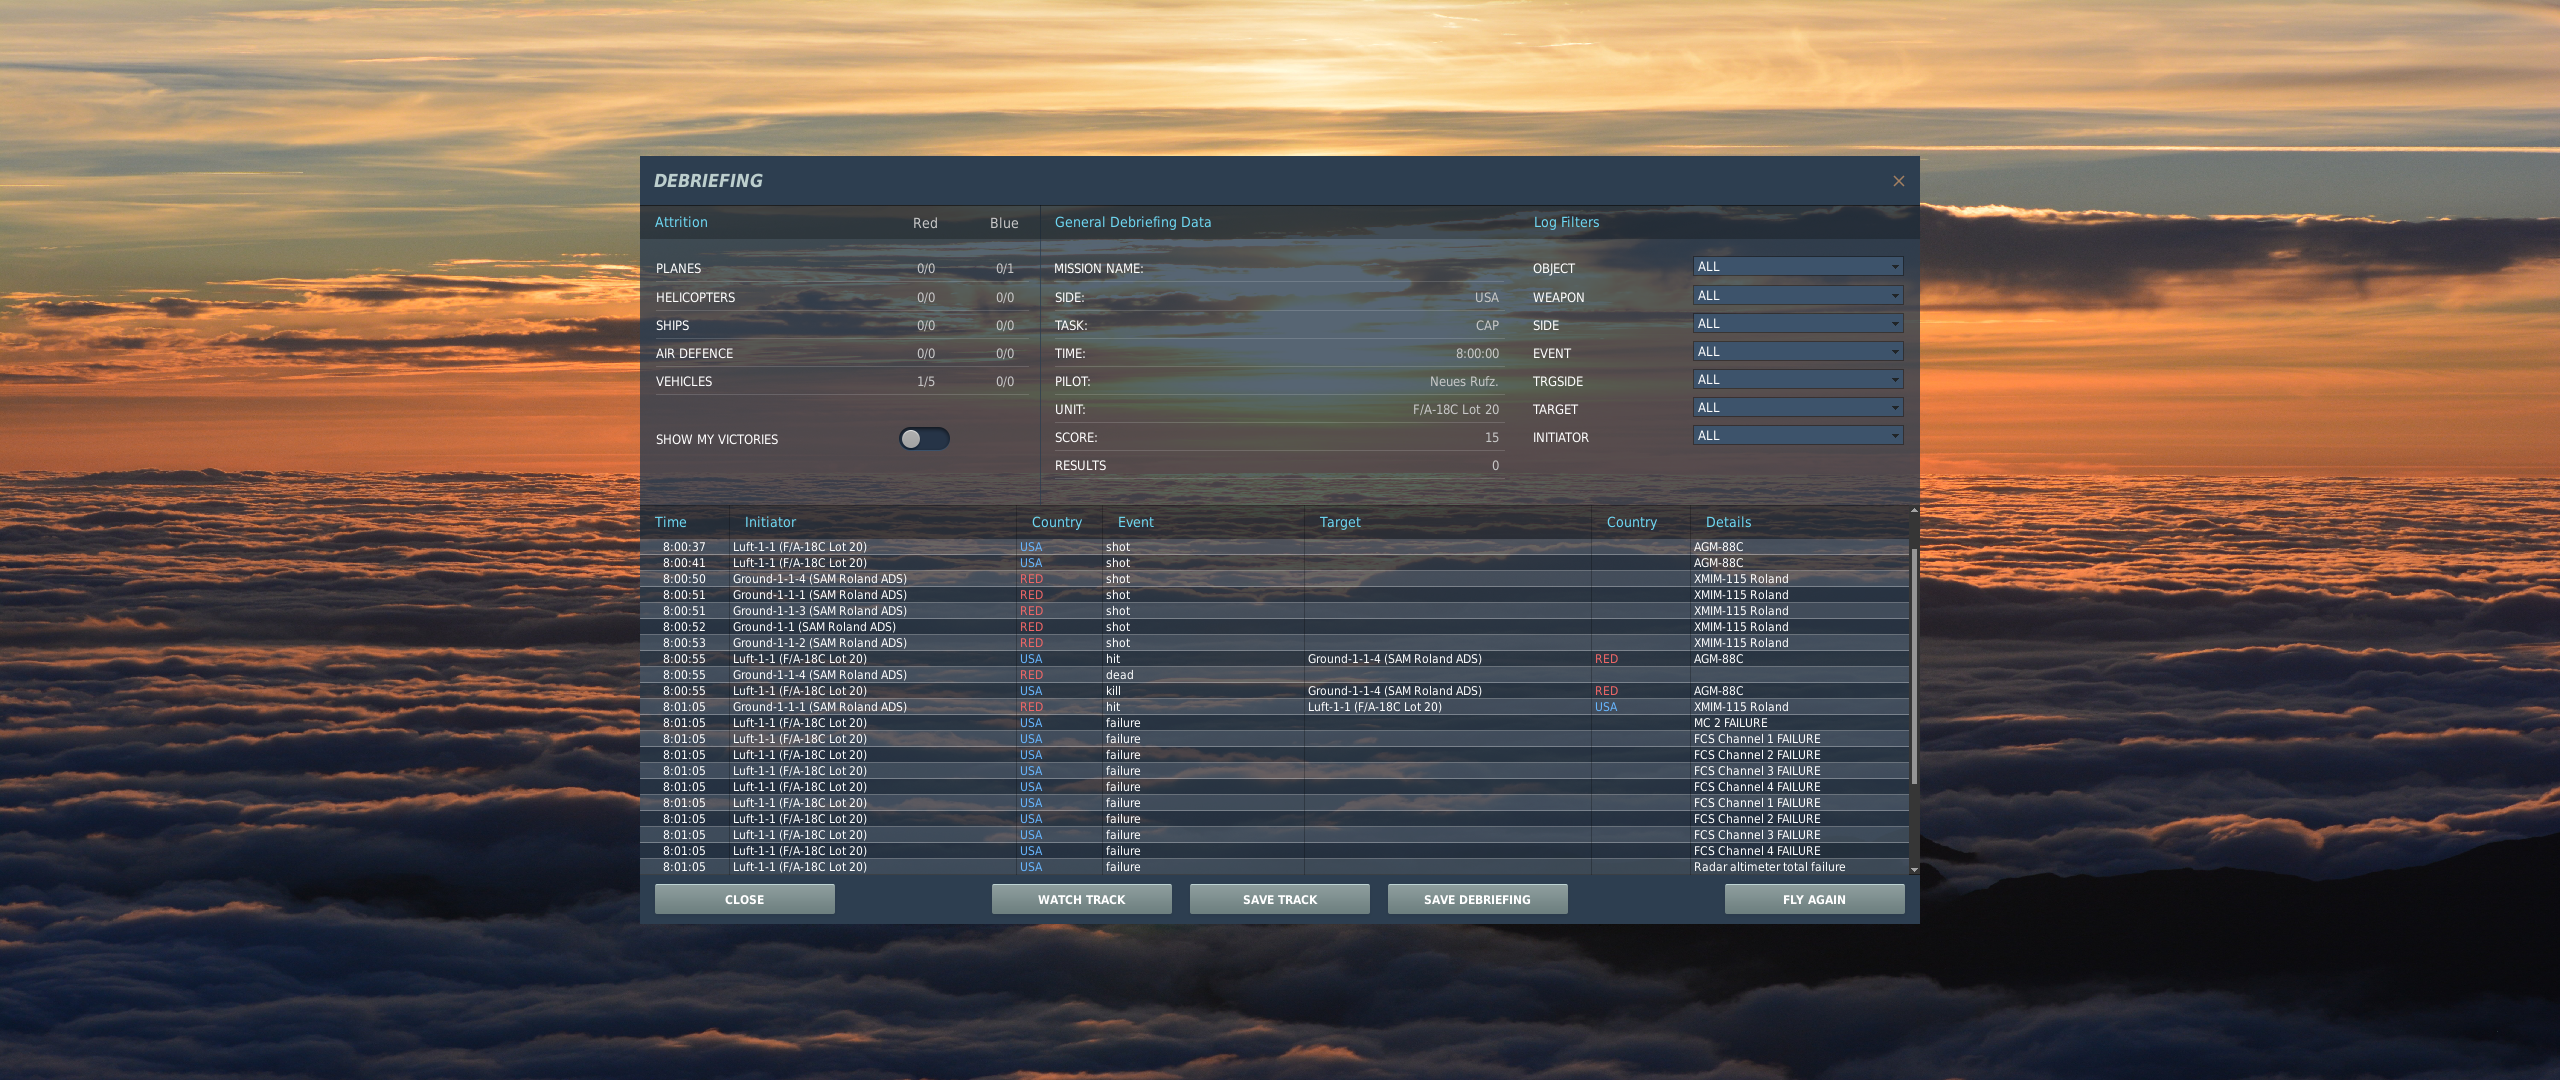Expand the TRGSIDE filter dropdown

(1797, 380)
